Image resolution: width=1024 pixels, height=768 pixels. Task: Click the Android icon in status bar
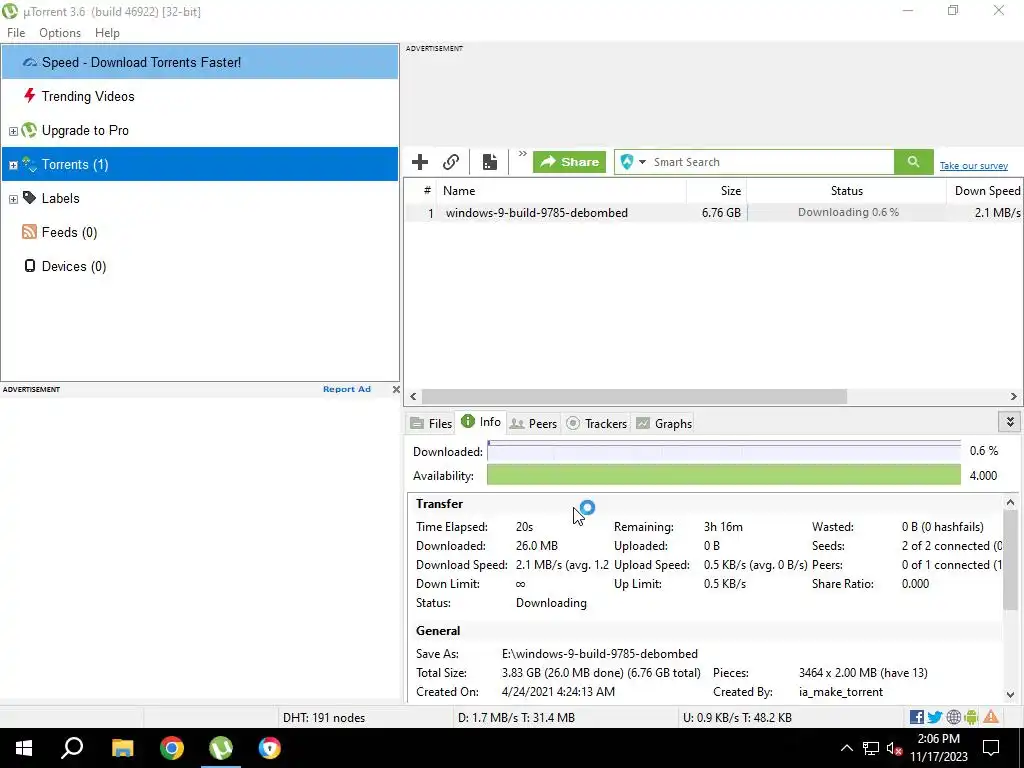(972, 718)
